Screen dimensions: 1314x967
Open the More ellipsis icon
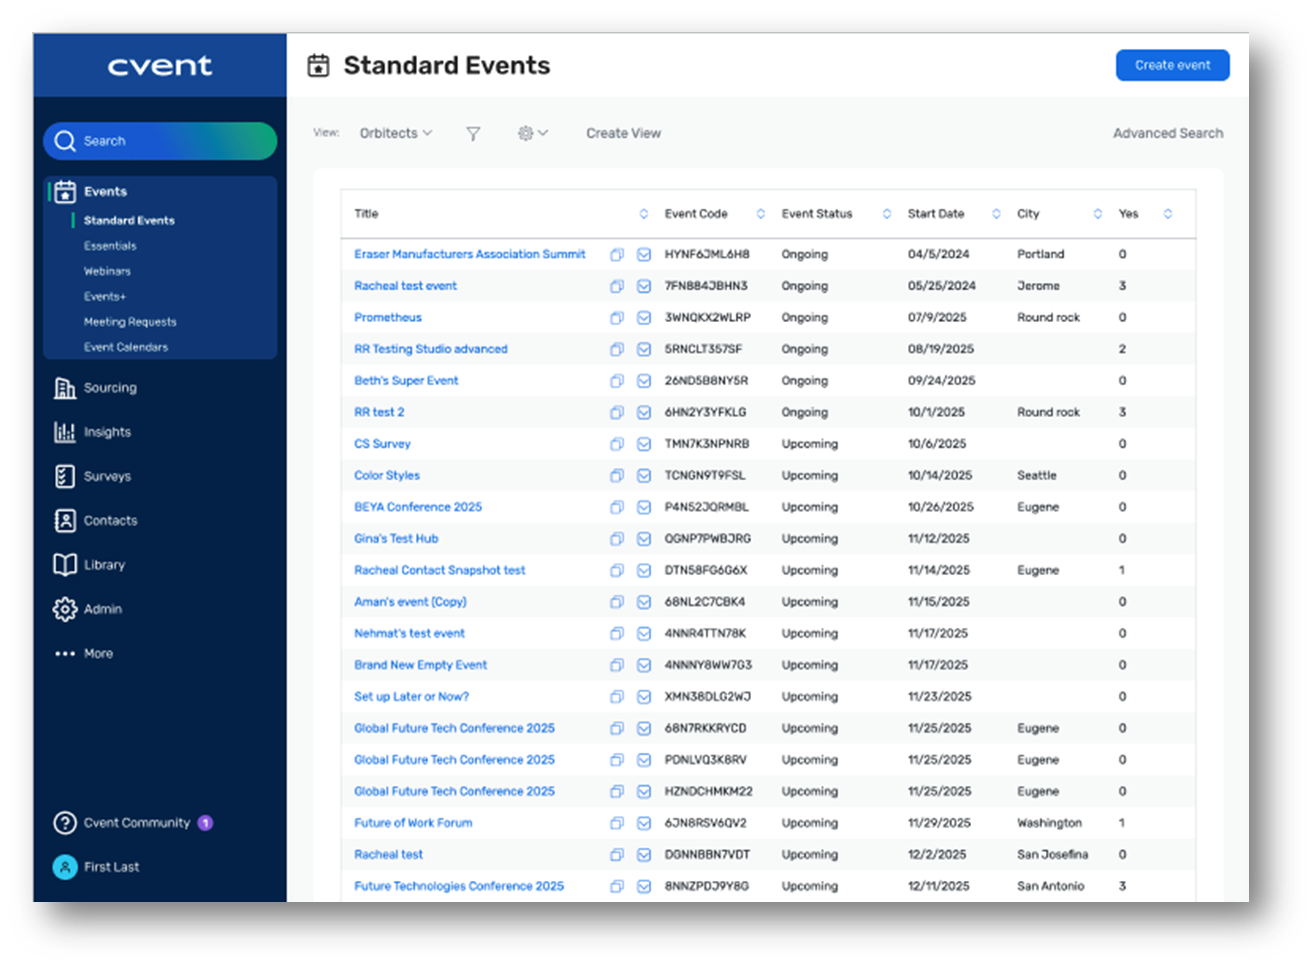pos(65,653)
